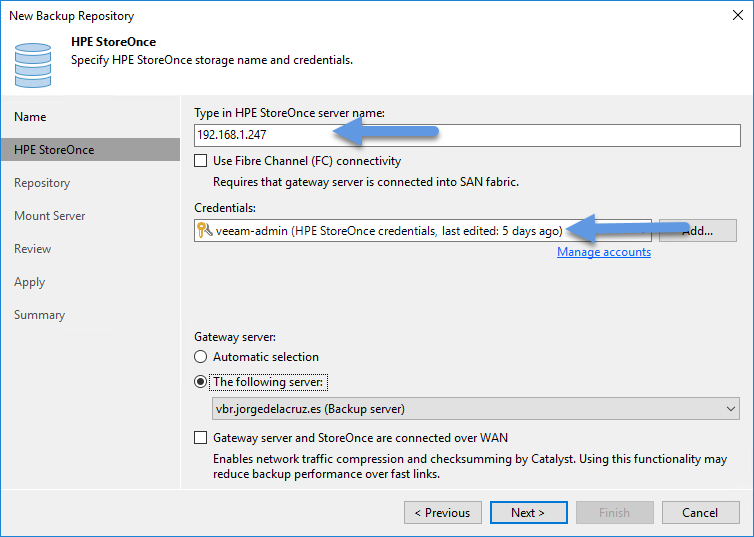The image size is (754, 537).
Task: Cancel the repository wizard
Action: [701, 512]
